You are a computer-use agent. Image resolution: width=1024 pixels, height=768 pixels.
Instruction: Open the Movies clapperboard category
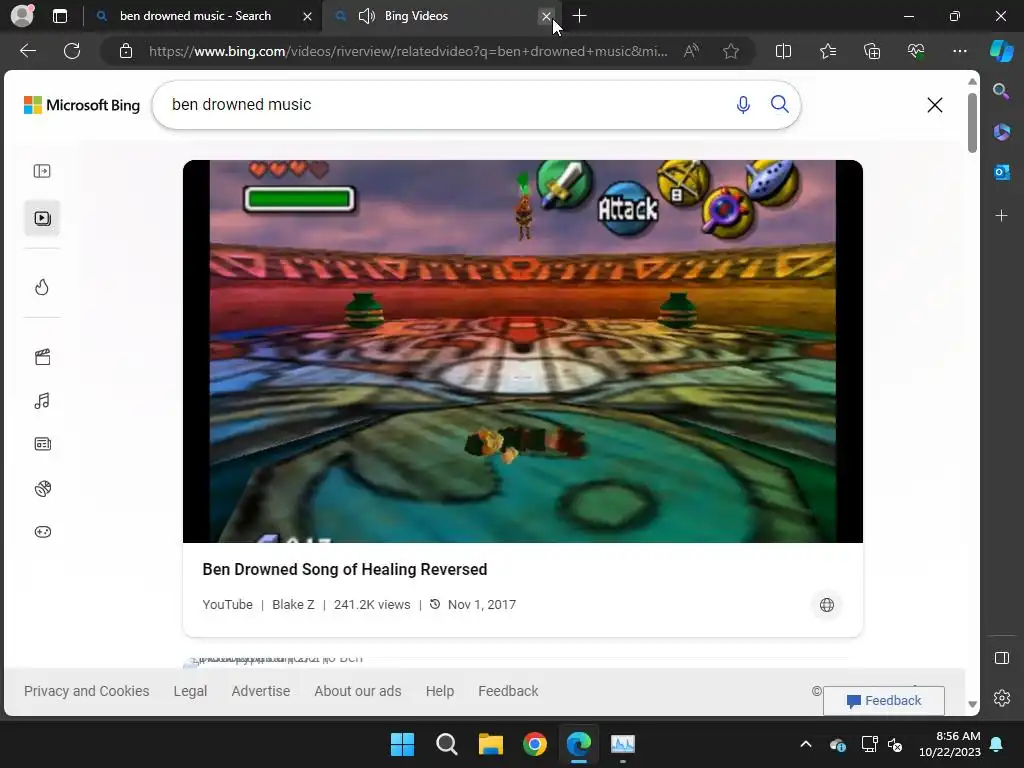tap(42, 357)
